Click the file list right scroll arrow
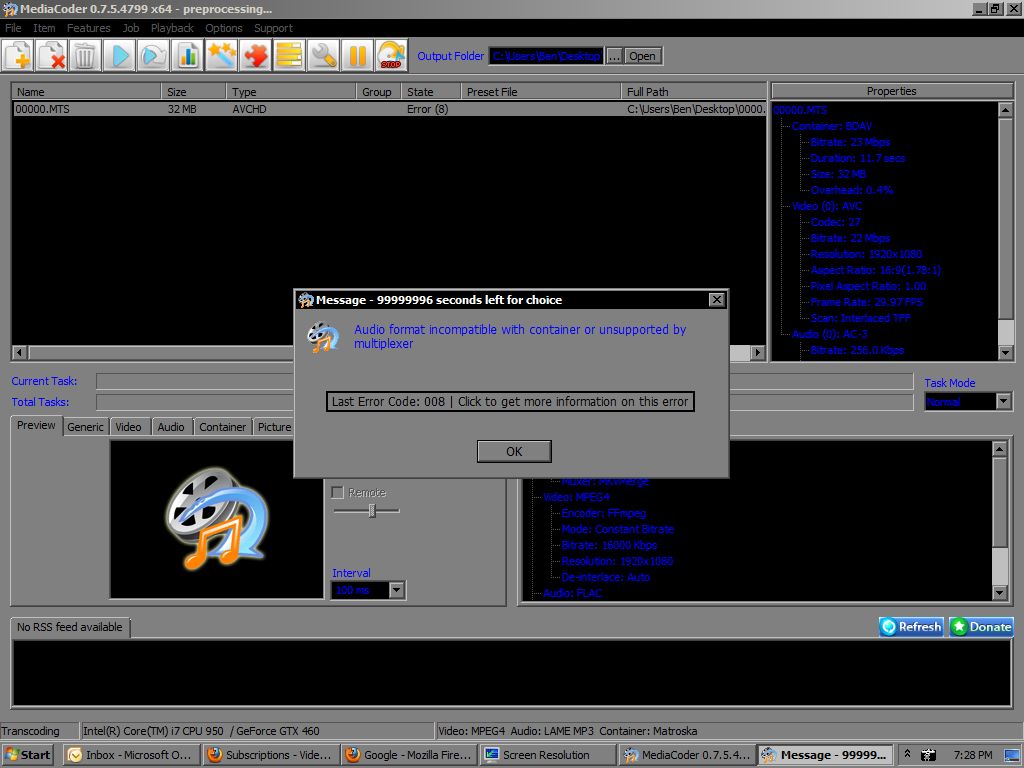The image size is (1024, 768). point(758,353)
